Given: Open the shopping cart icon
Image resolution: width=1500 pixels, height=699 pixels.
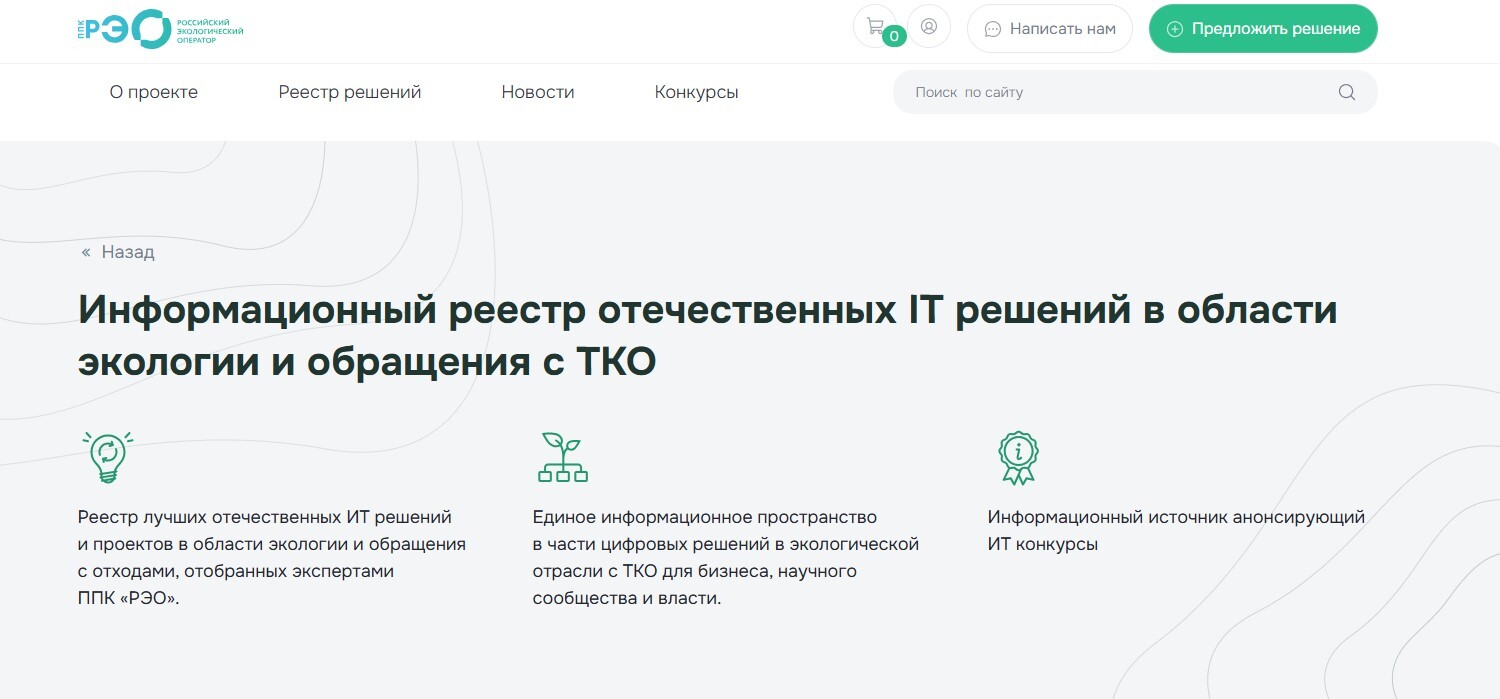Looking at the screenshot, I should (x=875, y=27).
